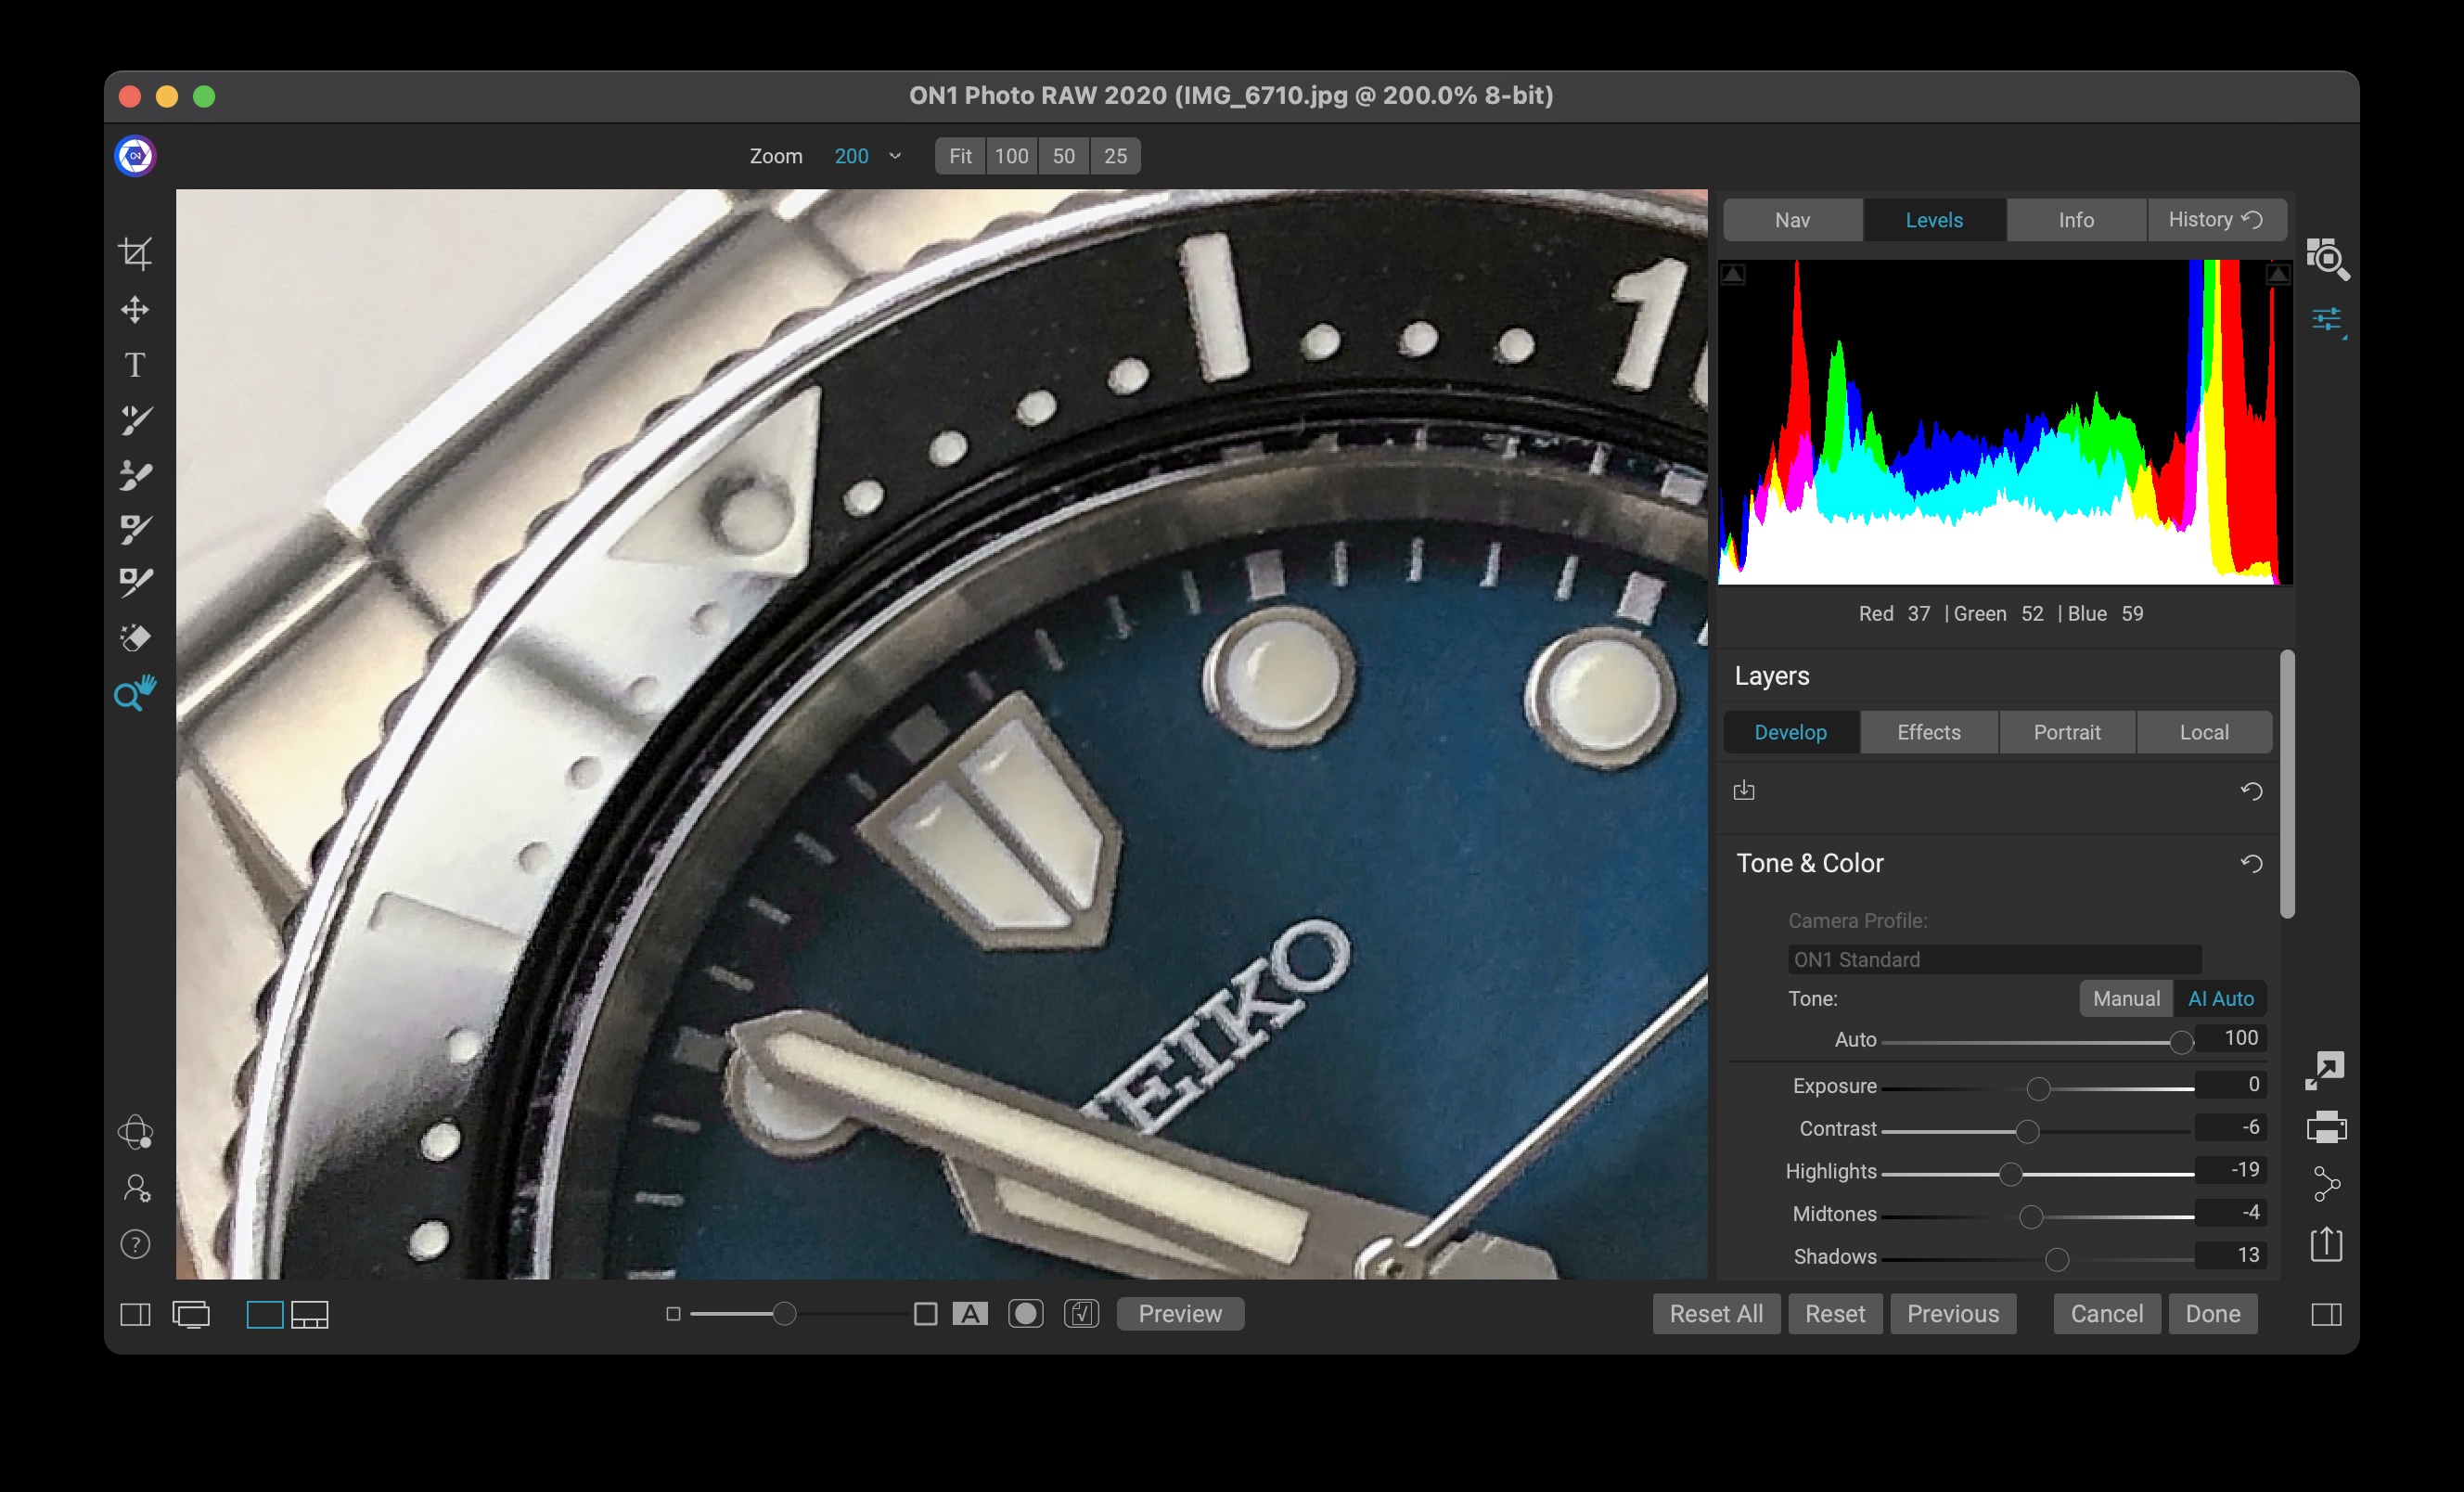Open the Effects tab
This screenshot has width=2464, height=1492.
pos(1928,732)
